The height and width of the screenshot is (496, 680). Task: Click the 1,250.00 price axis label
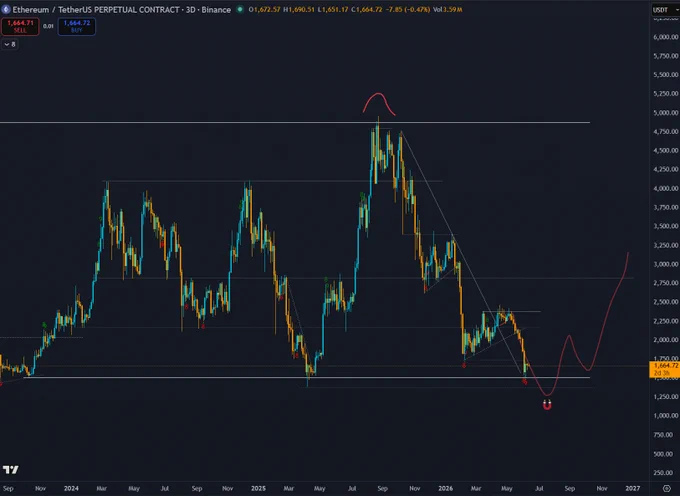[x=666, y=397]
